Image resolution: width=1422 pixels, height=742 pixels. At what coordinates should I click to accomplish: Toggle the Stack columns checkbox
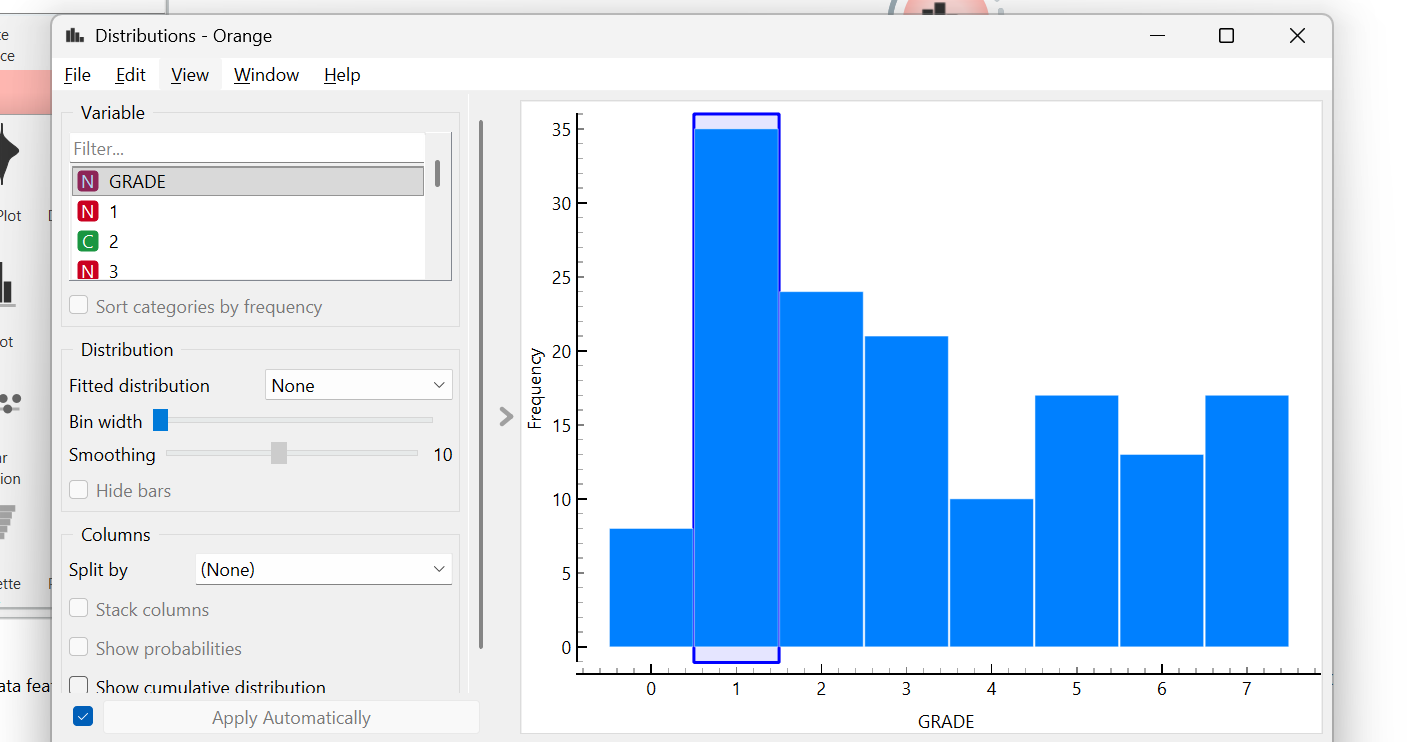pos(80,609)
